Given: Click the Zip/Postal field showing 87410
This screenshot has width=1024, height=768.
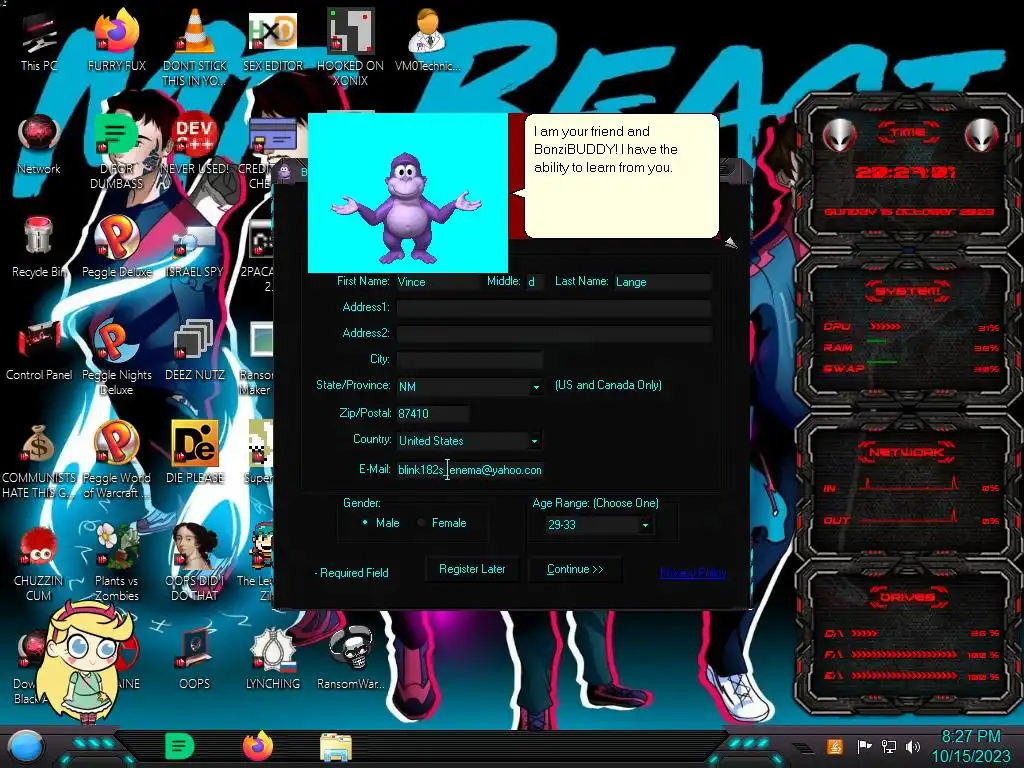Looking at the screenshot, I should pyautogui.click(x=432, y=413).
